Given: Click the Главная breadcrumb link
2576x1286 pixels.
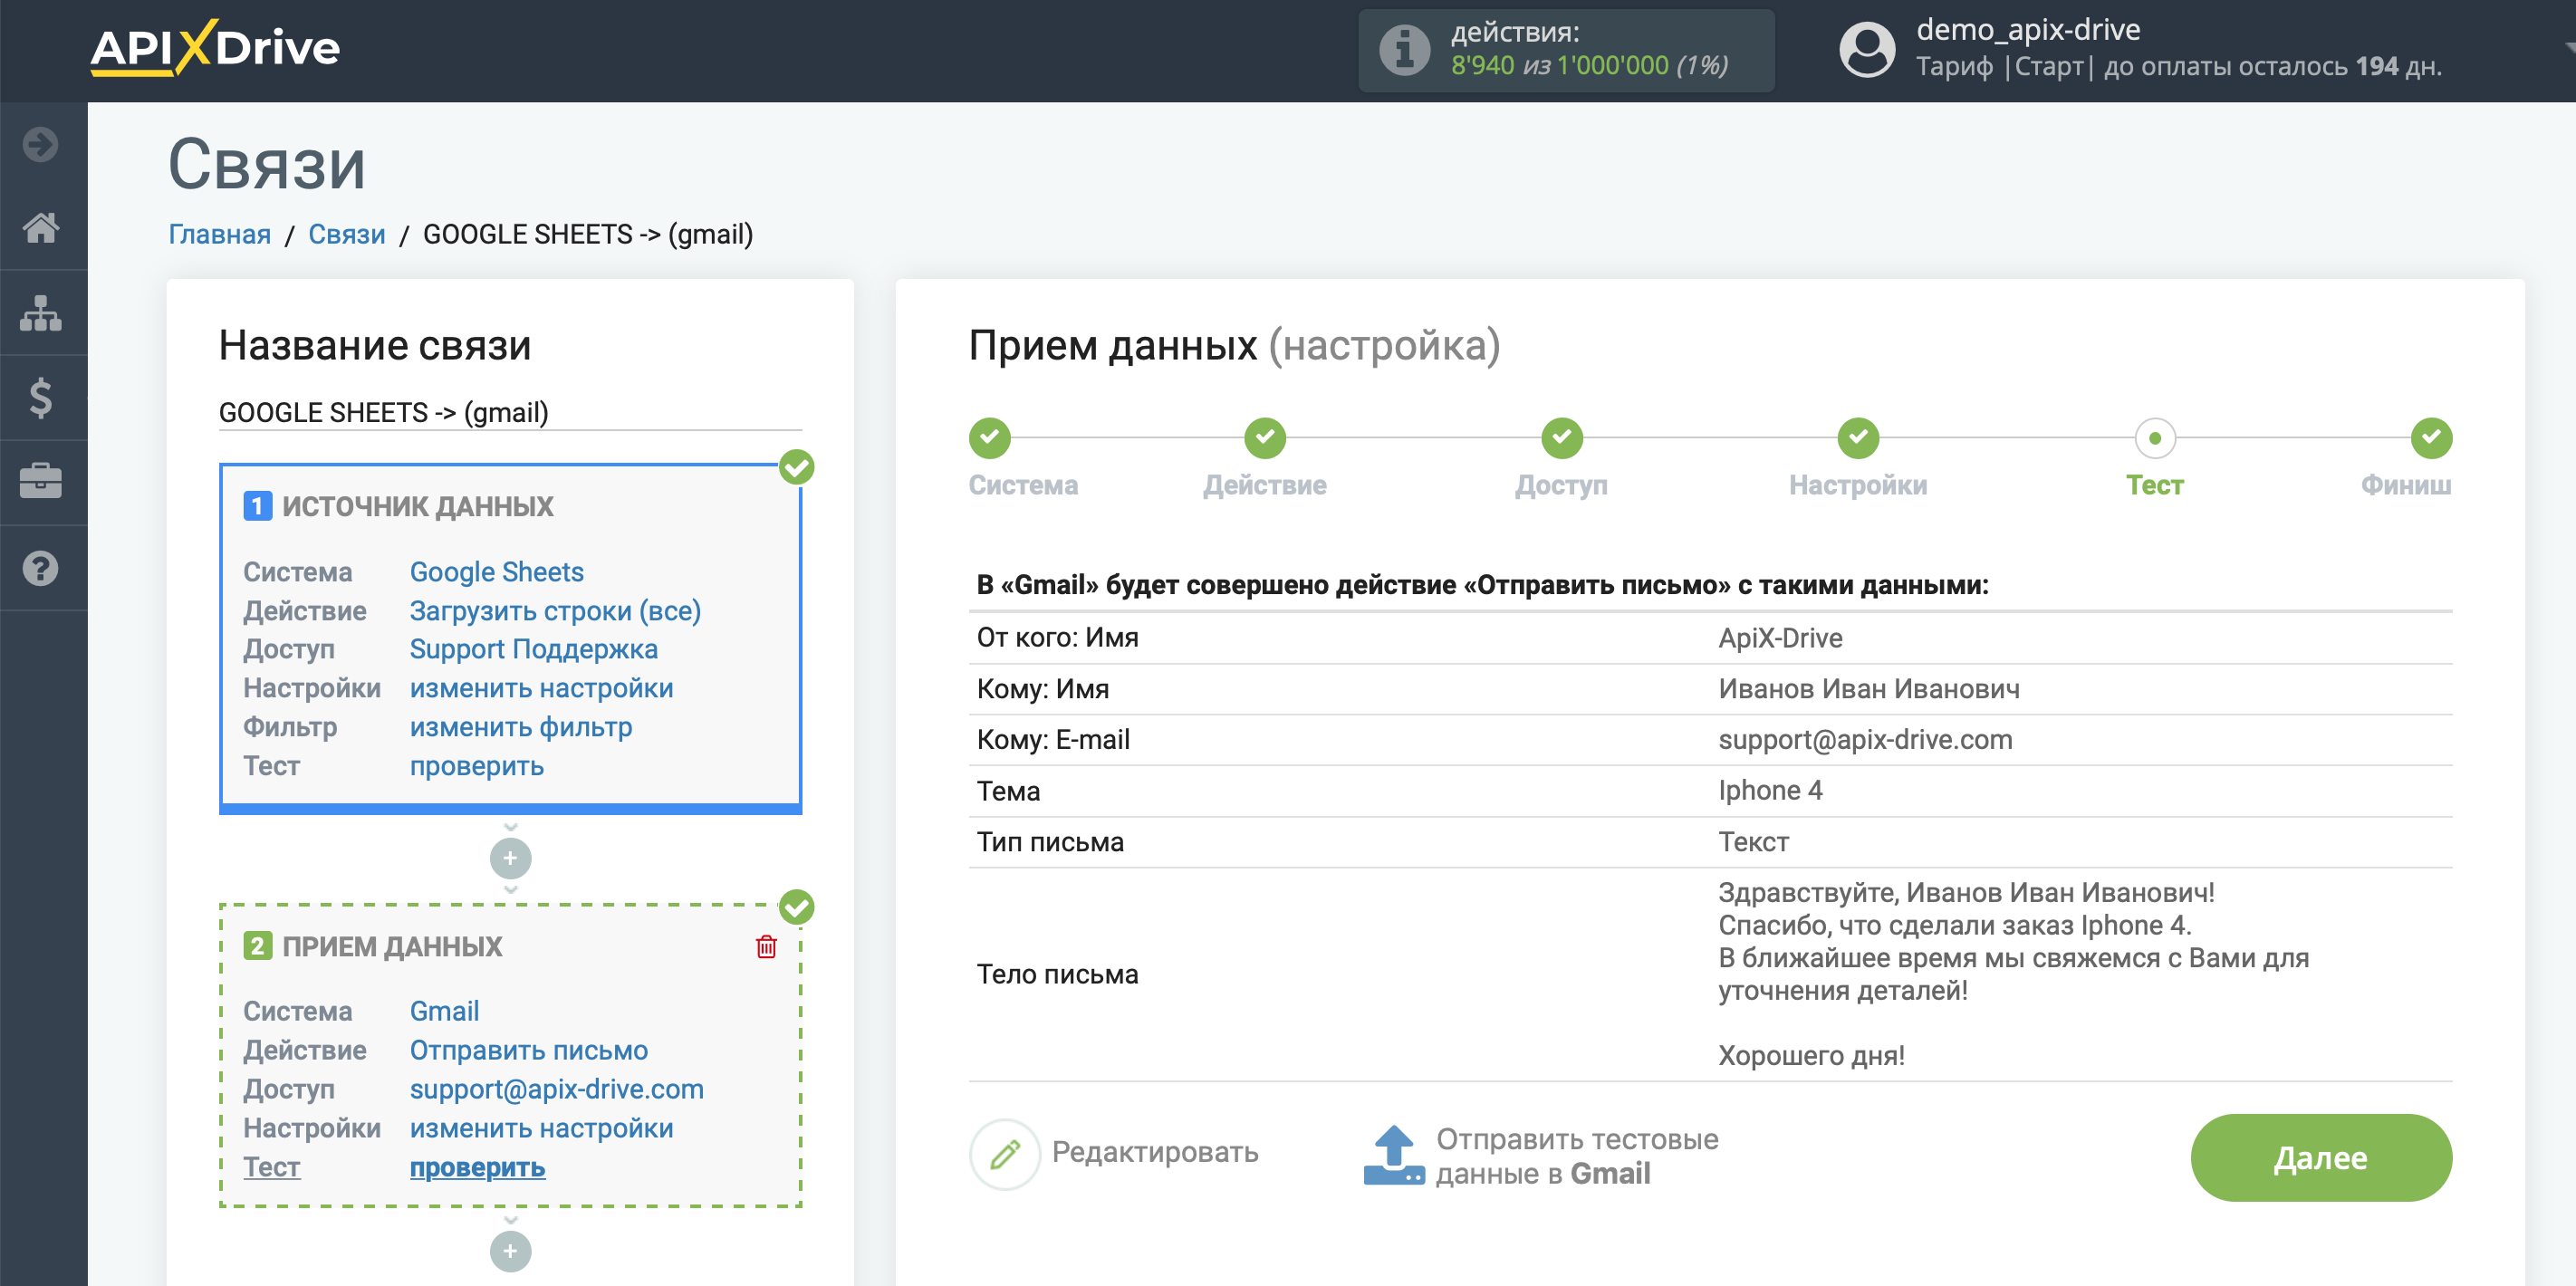Looking at the screenshot, I should pos(219,234).
